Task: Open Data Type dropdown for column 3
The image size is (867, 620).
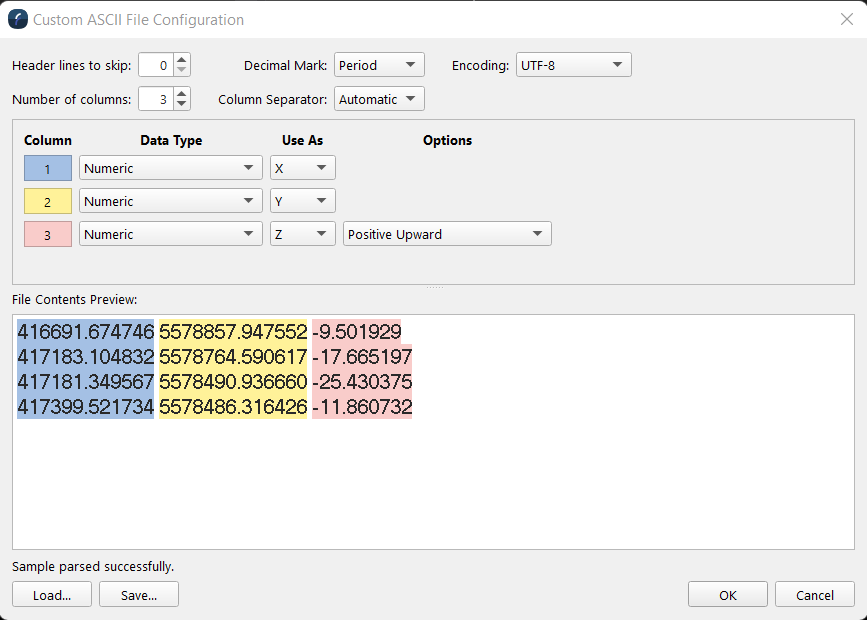Action: click(x=171, y=234)
